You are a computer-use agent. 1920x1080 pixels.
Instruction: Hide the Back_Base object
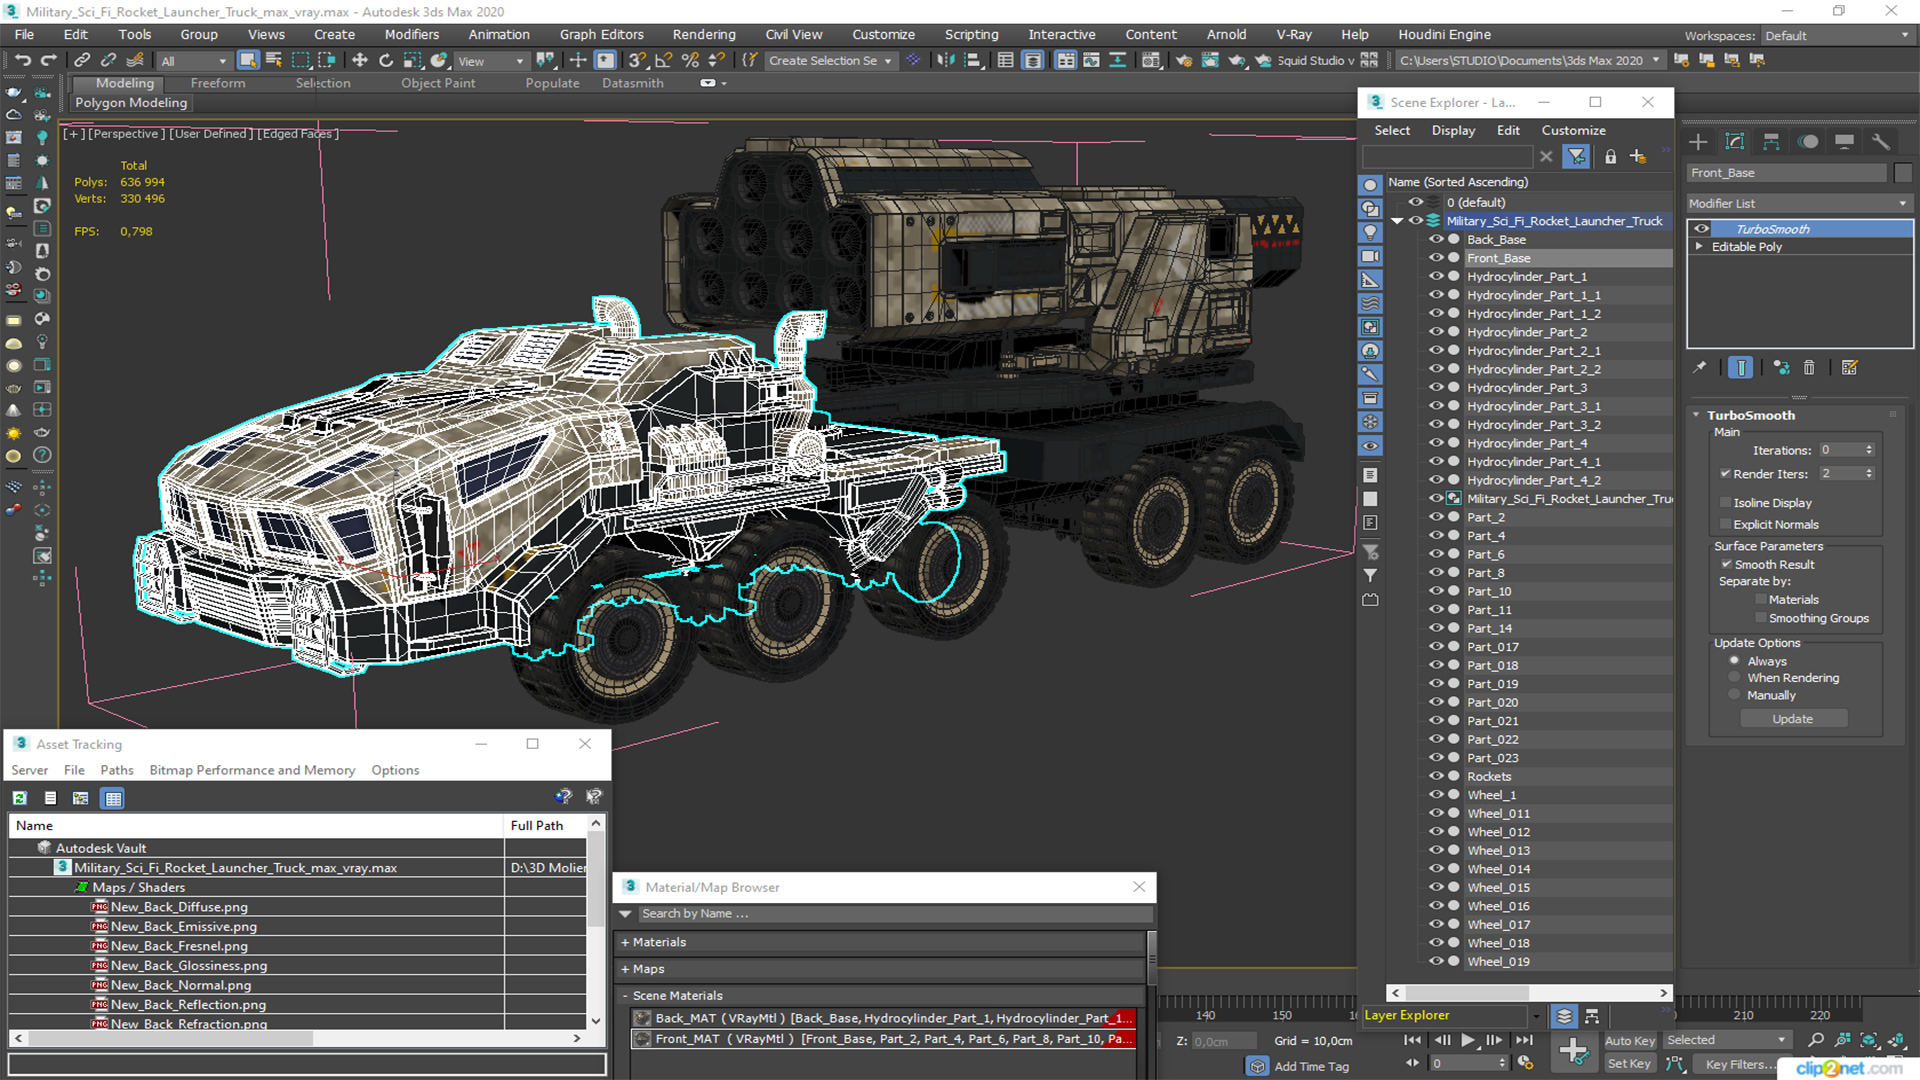1435,240
